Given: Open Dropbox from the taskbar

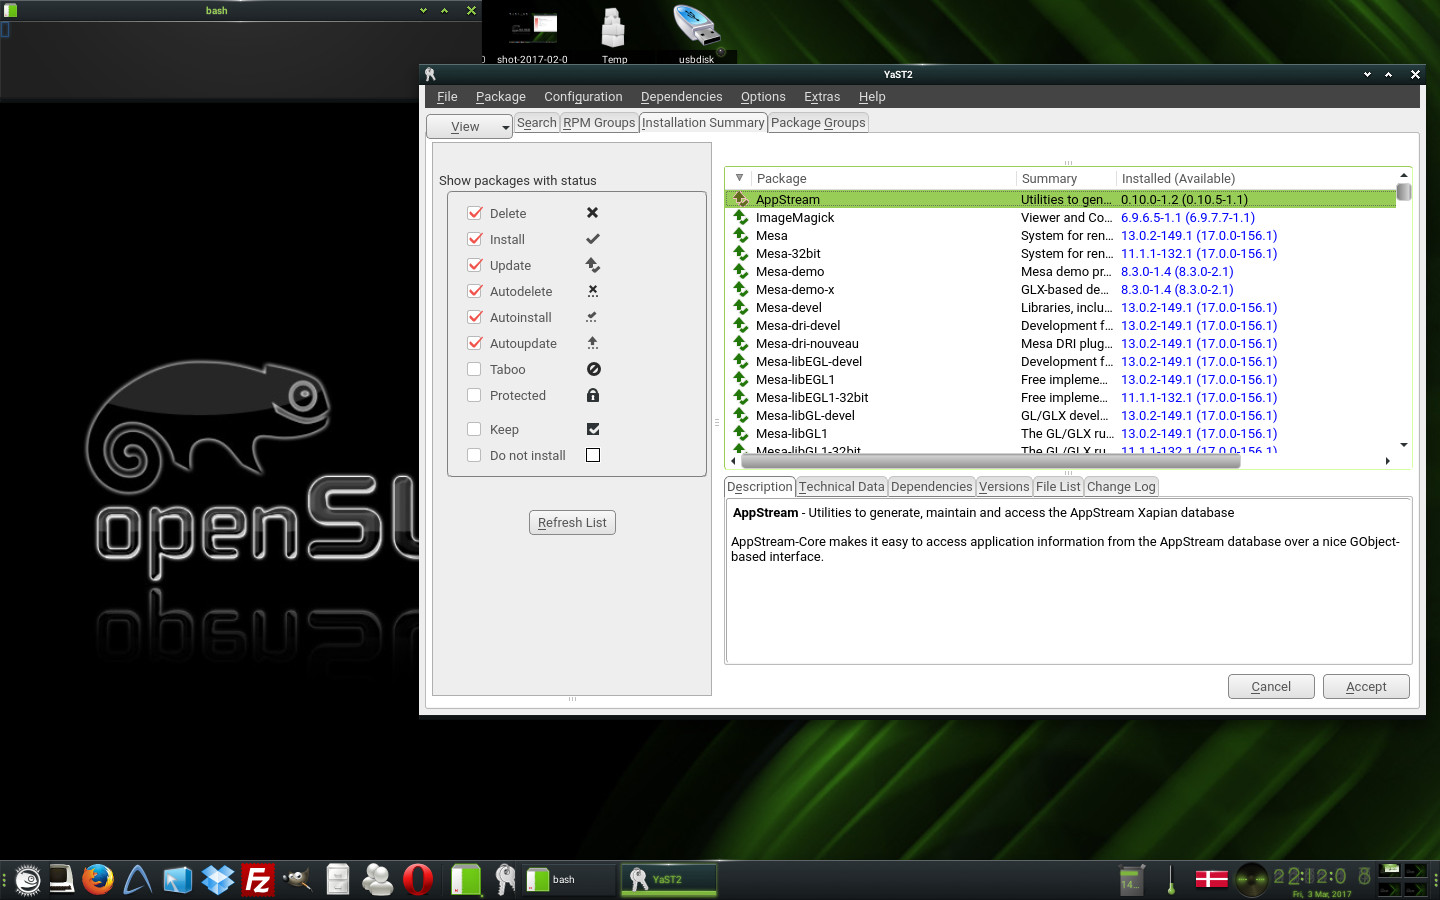Looking at the screenshot, I should [217, 879].
